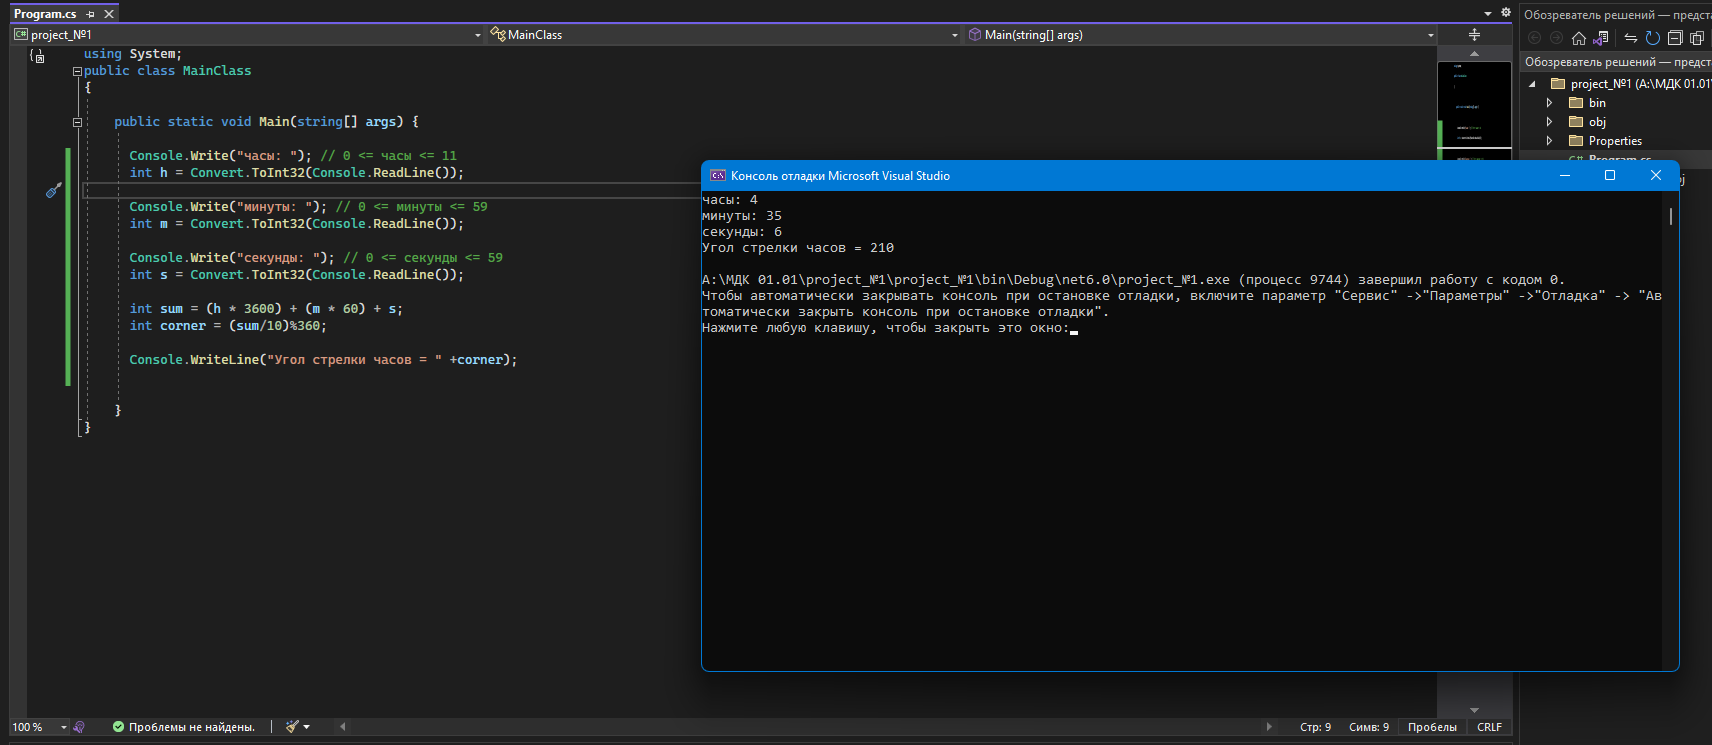Click the forward arrow in Solution Explorer toolbar
1712x745 pixels.
click(1556, 38)
